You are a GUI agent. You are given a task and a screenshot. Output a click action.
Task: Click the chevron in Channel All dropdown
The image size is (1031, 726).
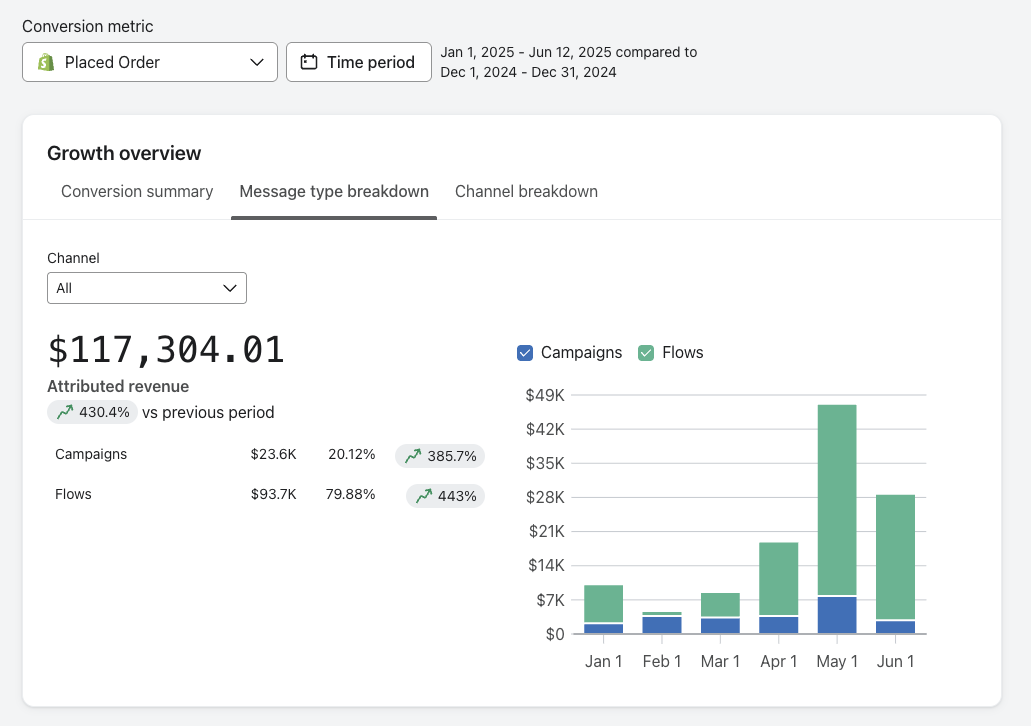tap(229, 288)
